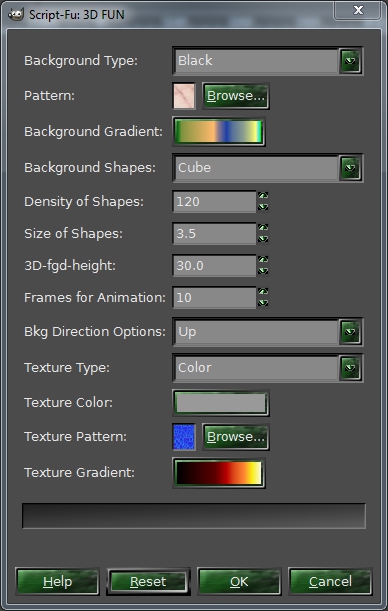Click the Background Type dropdown arrow button
This screenshot has width=388, height=611.
point(350,60)
